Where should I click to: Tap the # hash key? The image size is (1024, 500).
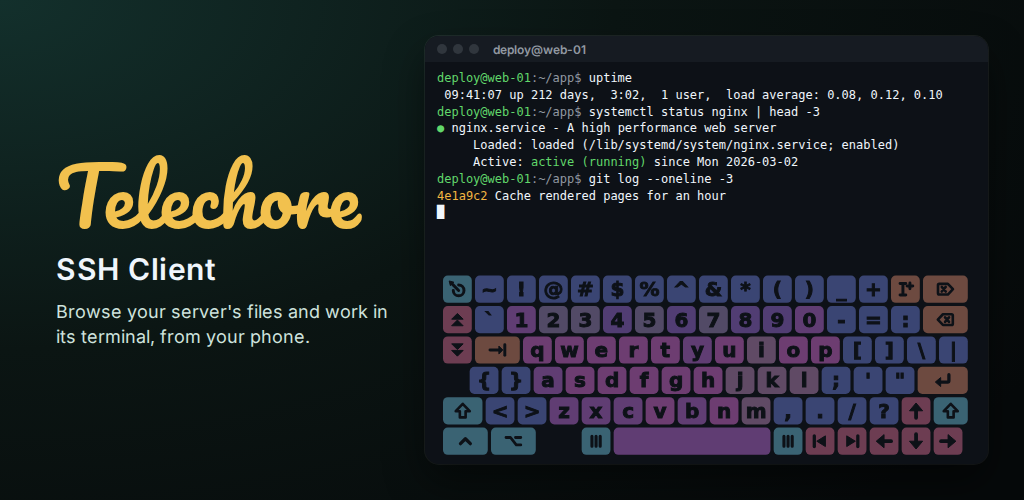point(585,289)
